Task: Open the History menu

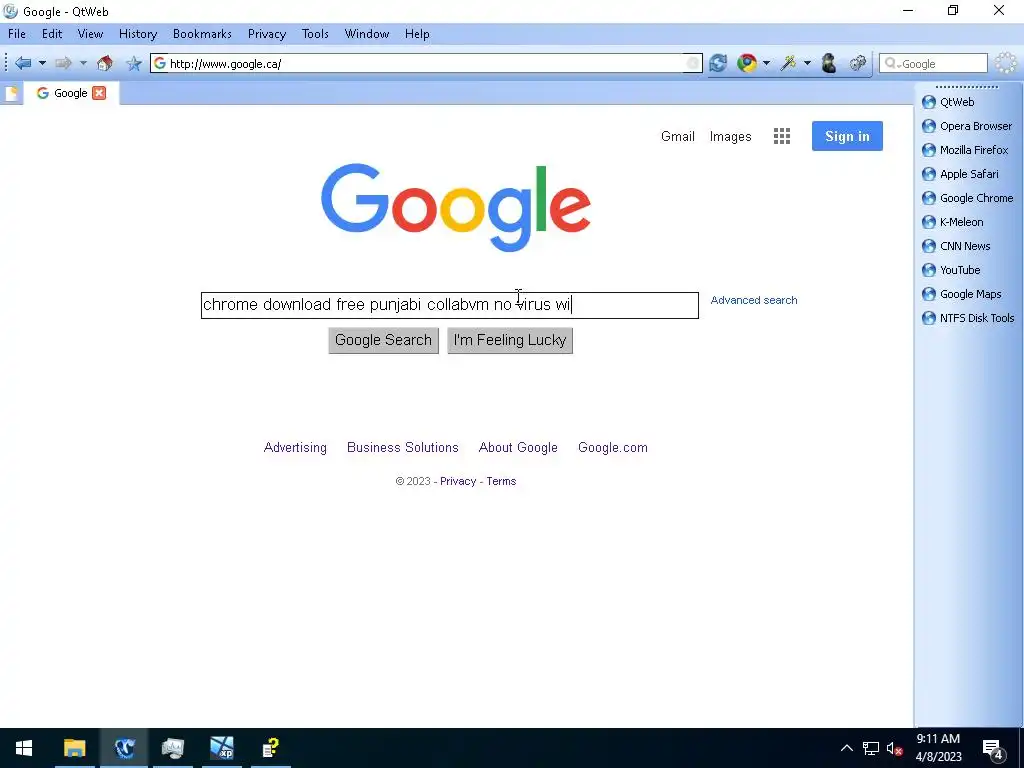Action: (x=138, y=34)
